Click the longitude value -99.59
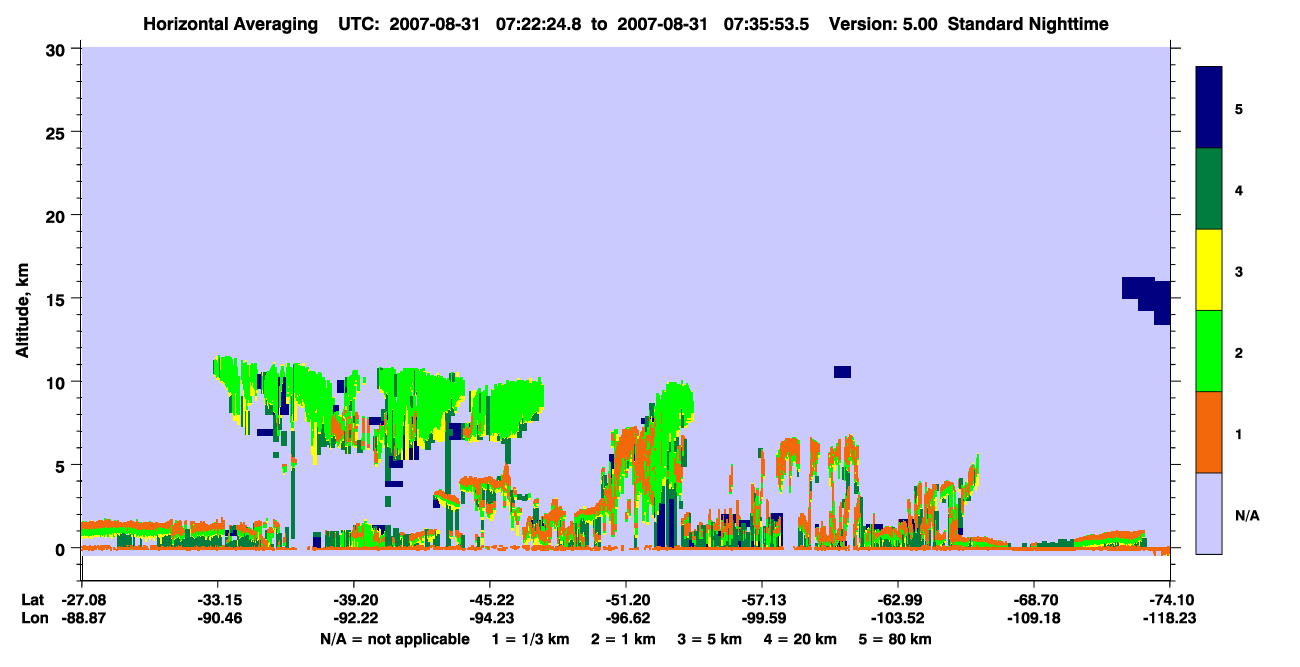 point(762,619)
